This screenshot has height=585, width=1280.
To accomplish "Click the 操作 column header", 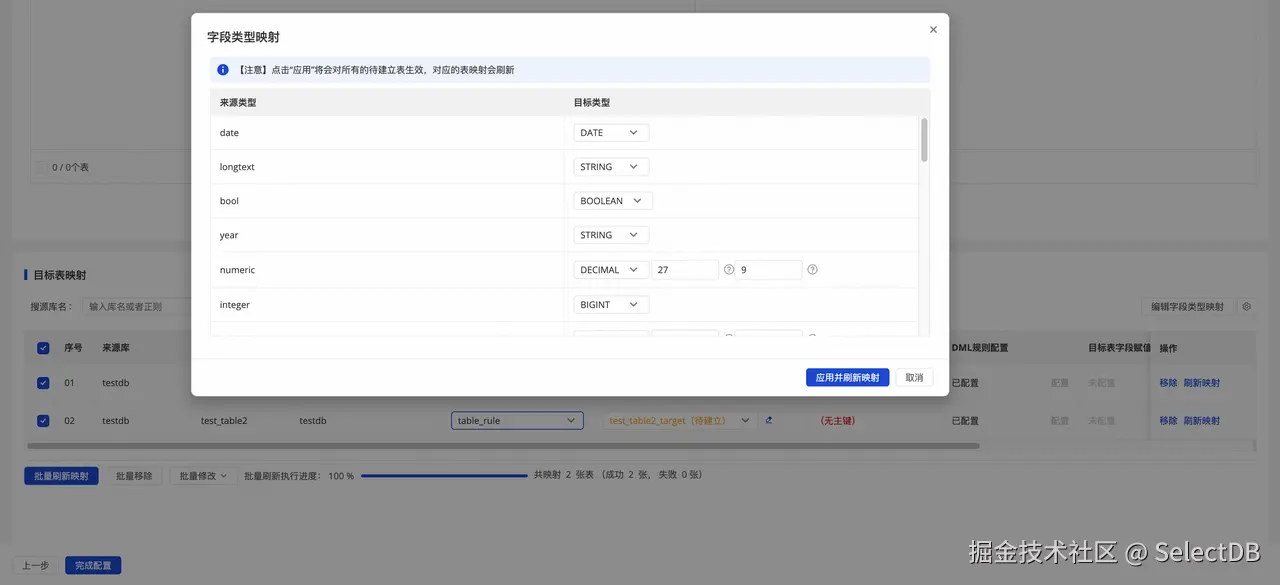I will (1168, 348).
